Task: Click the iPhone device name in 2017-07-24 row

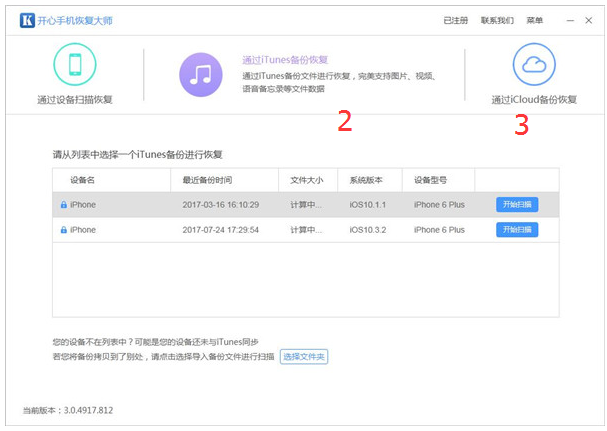Action: [83, 230]
